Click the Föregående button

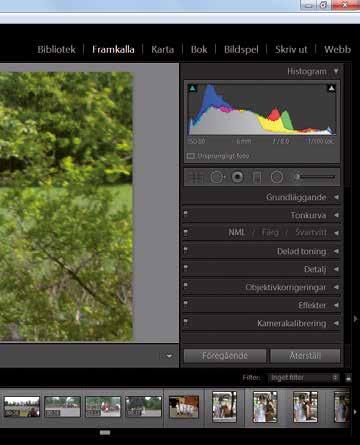[225, 356]
